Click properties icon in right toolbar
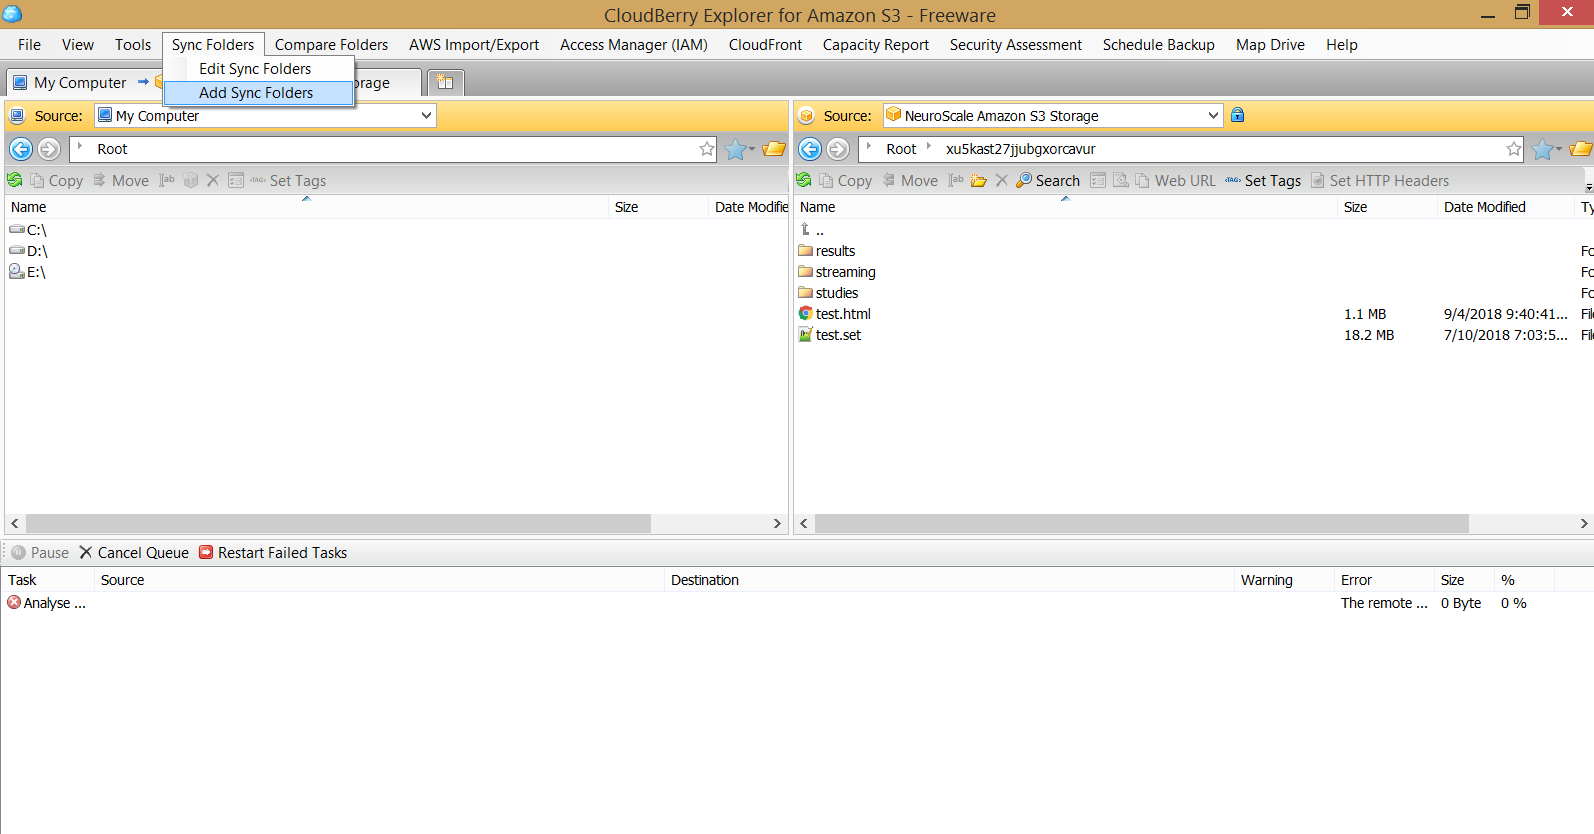Viewport: 1594px width, 834px height. pyautogui.click(x=1098, y=180)
